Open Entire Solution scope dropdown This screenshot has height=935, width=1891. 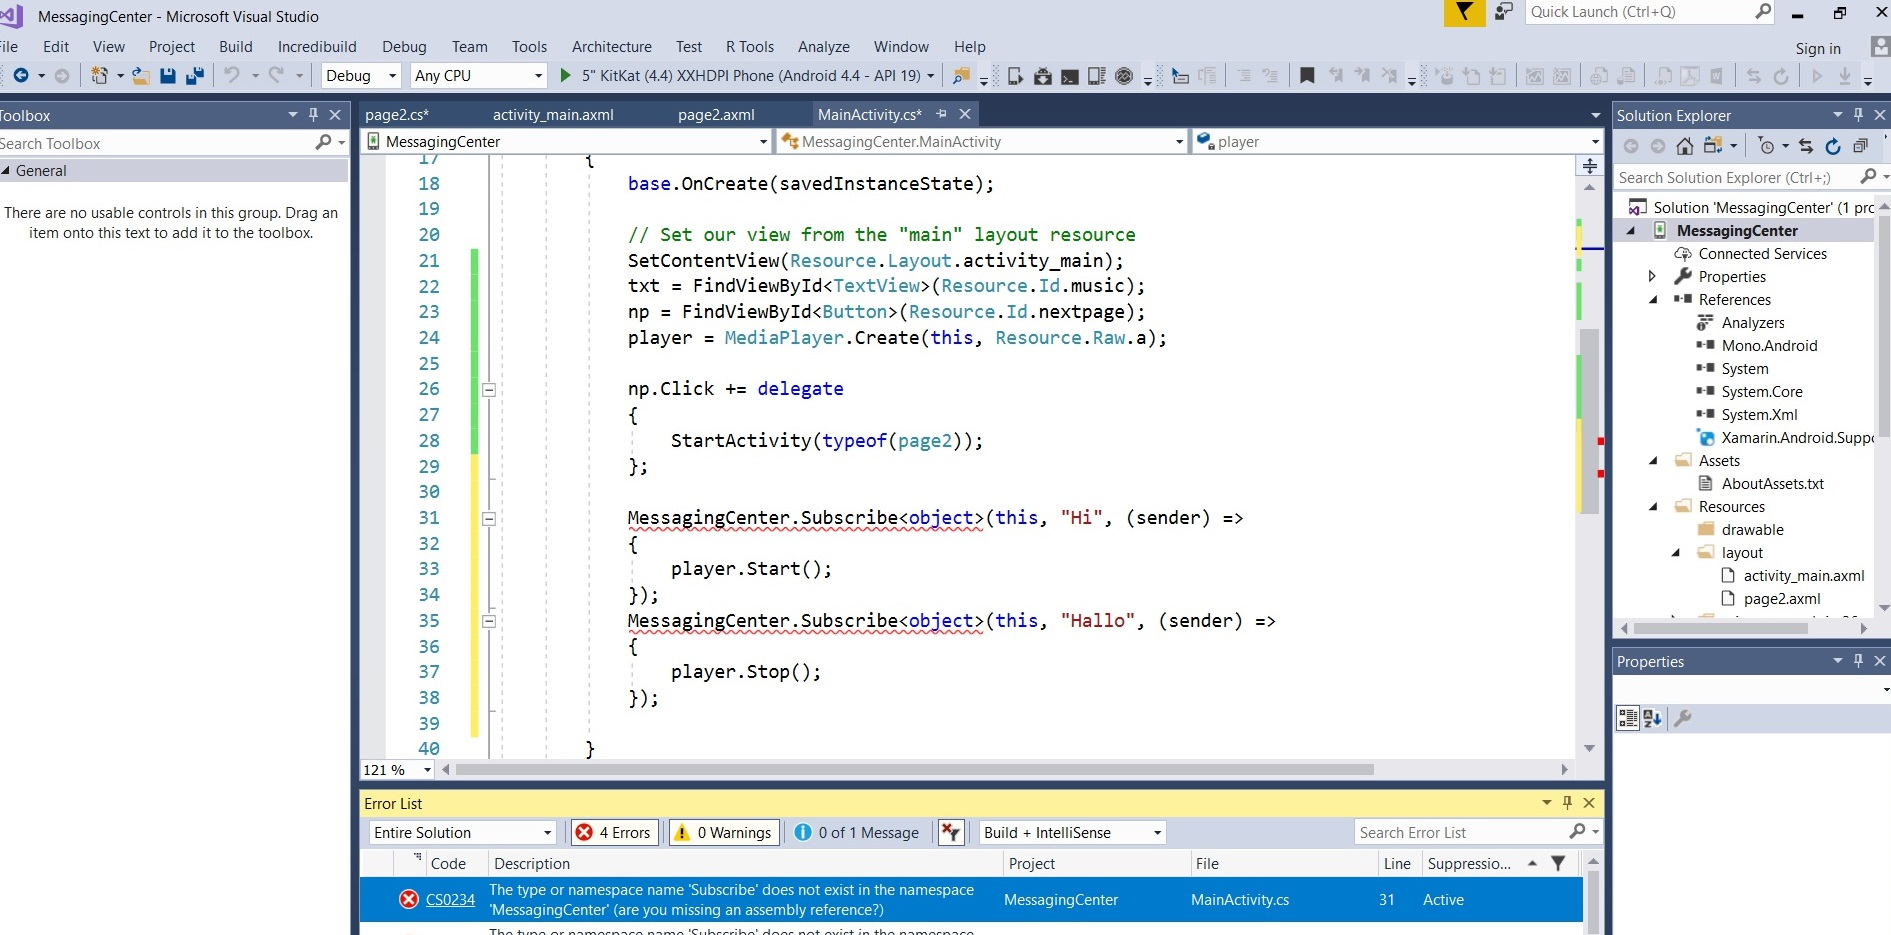462,832
